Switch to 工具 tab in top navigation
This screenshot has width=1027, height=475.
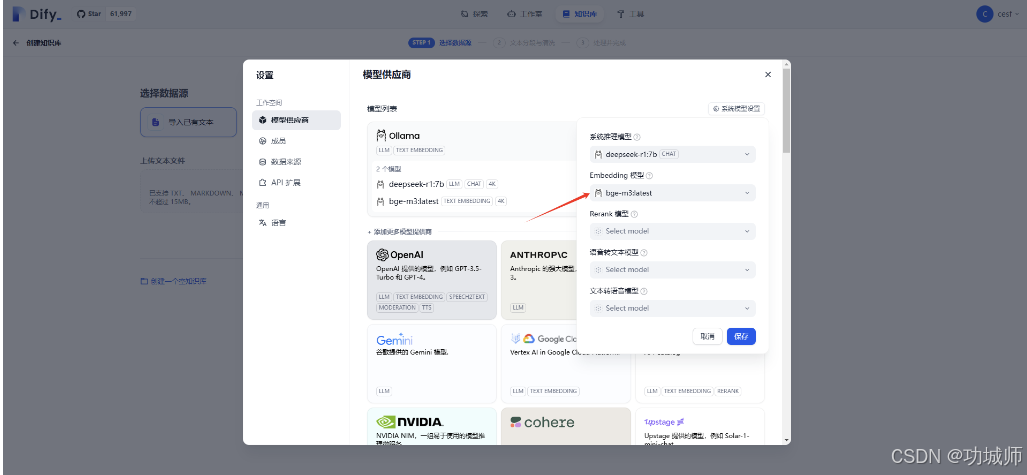630,14
